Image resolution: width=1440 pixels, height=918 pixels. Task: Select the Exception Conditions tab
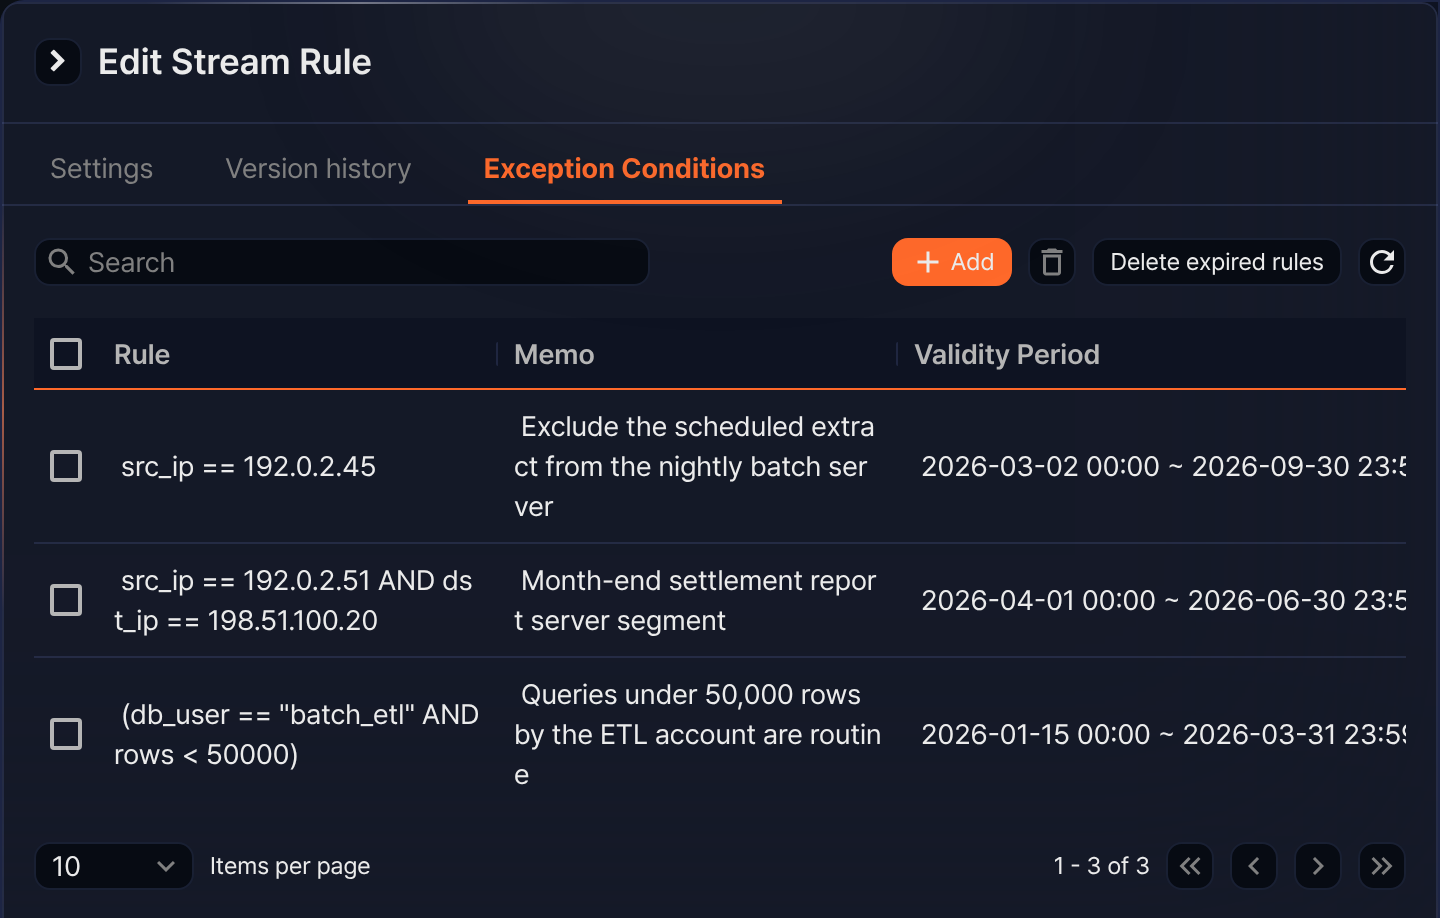coord(624,169)
